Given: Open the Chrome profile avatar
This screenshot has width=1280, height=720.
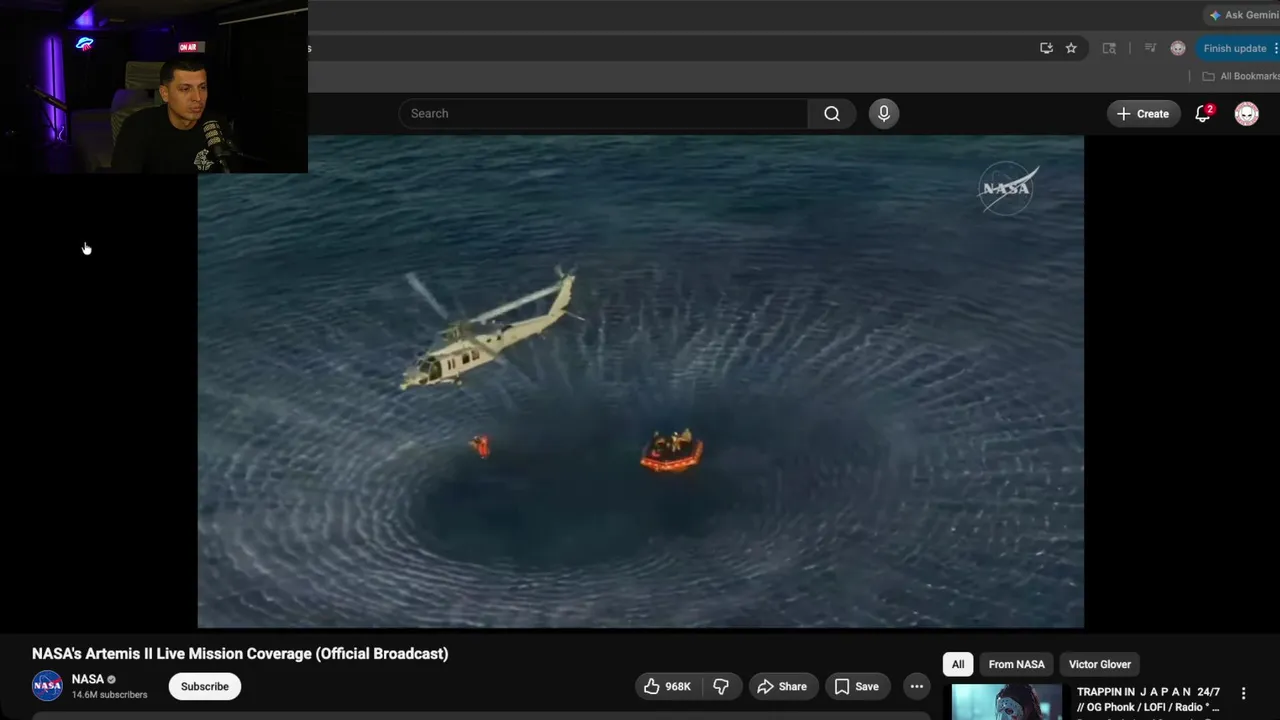Looking at the screenshot, I should 1178,48.
